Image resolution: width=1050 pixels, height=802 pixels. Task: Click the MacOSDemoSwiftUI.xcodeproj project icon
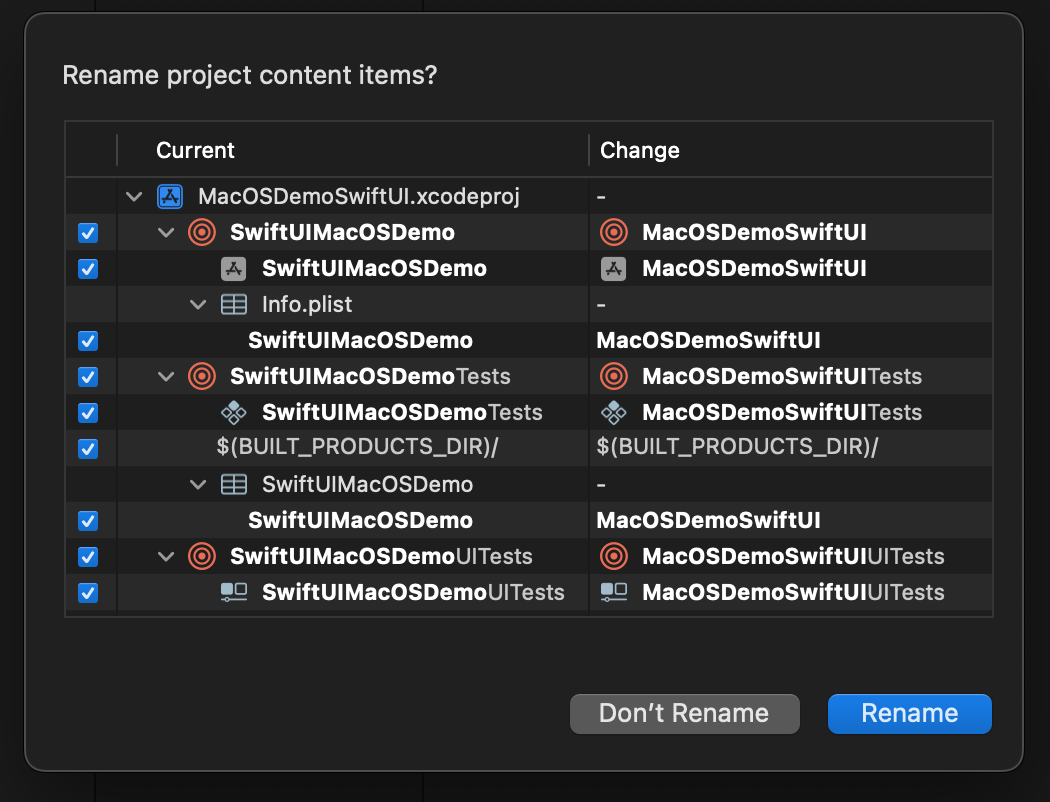tap(170, 197)
